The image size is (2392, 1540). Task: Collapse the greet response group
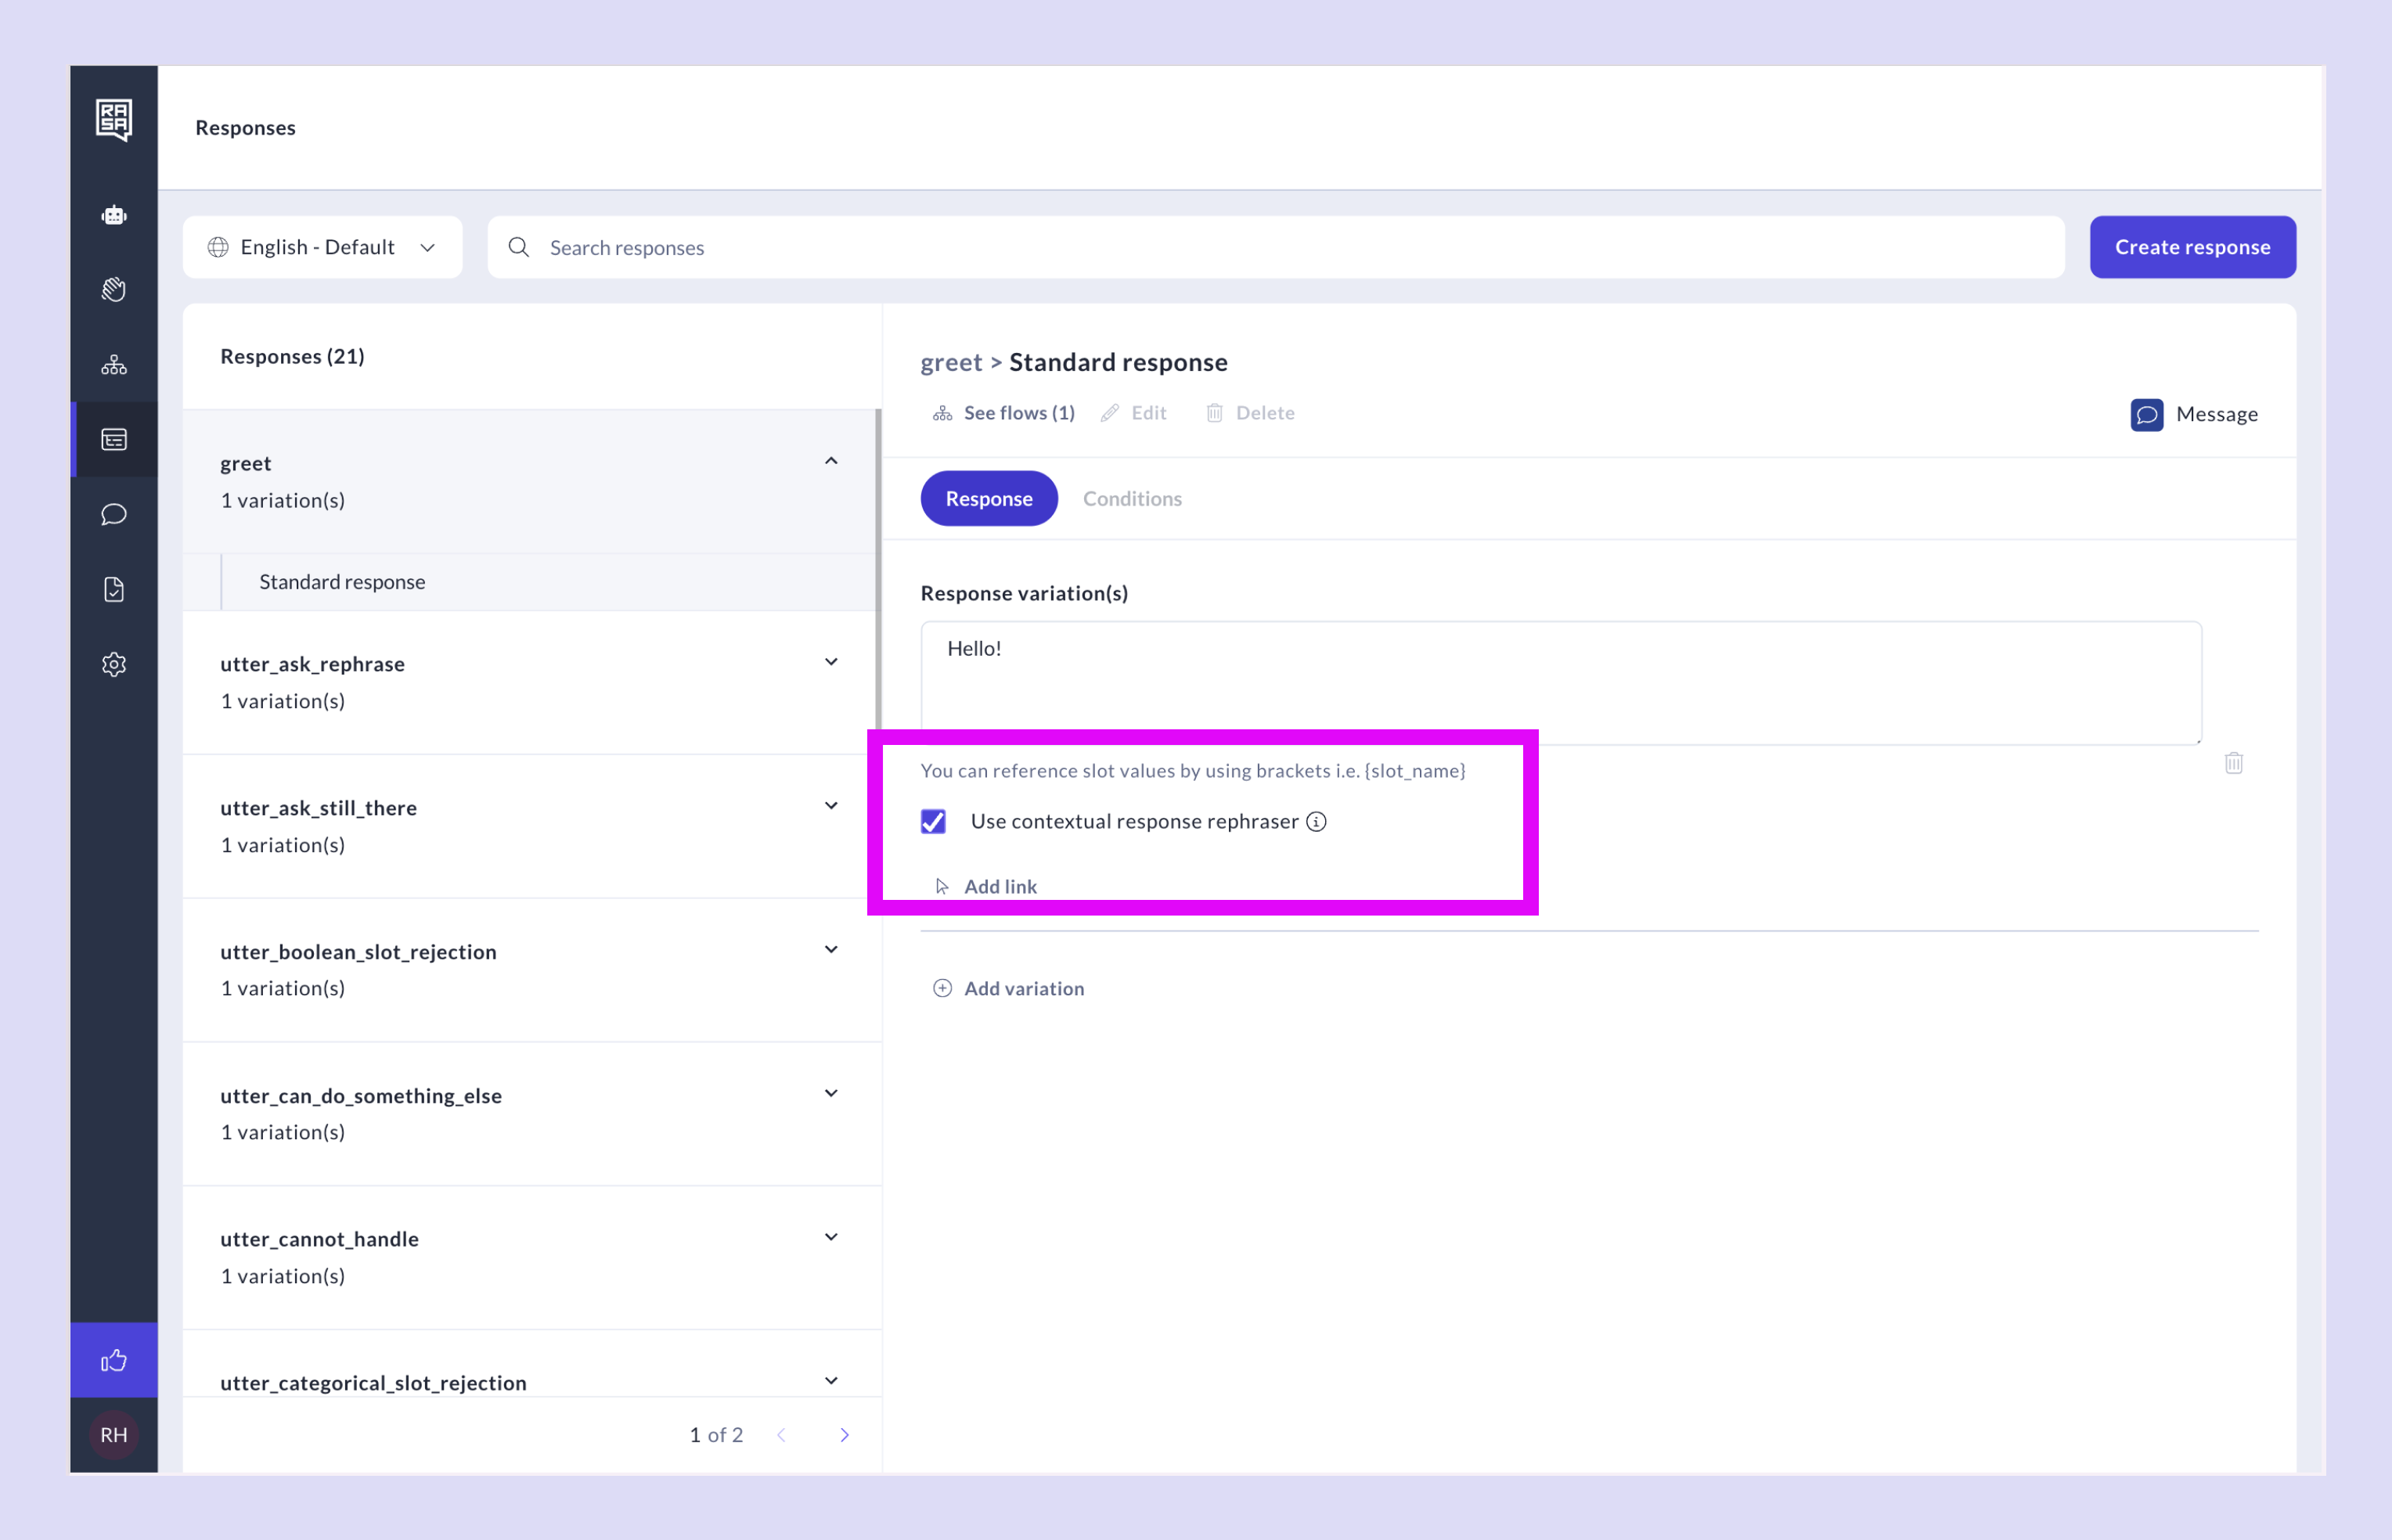[830, 461]
